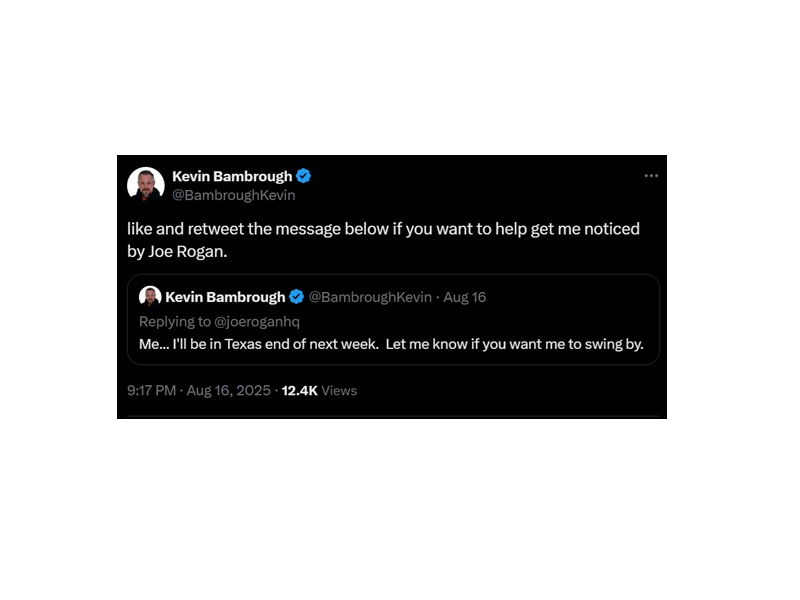This screenshot has width=800, height=600.
Task: Select the main tweet text starting 'like and retweet'
Action: [x=383, y=240]
